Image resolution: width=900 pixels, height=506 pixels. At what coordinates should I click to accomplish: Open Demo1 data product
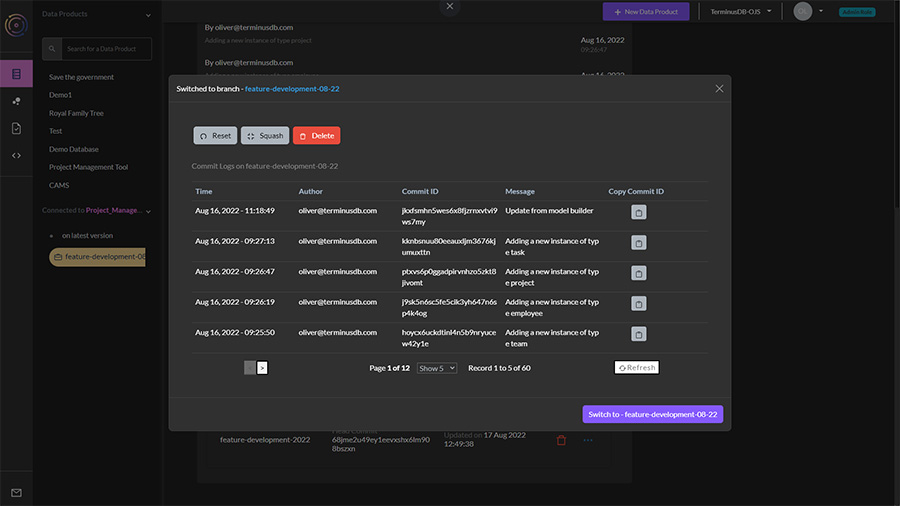60,95
